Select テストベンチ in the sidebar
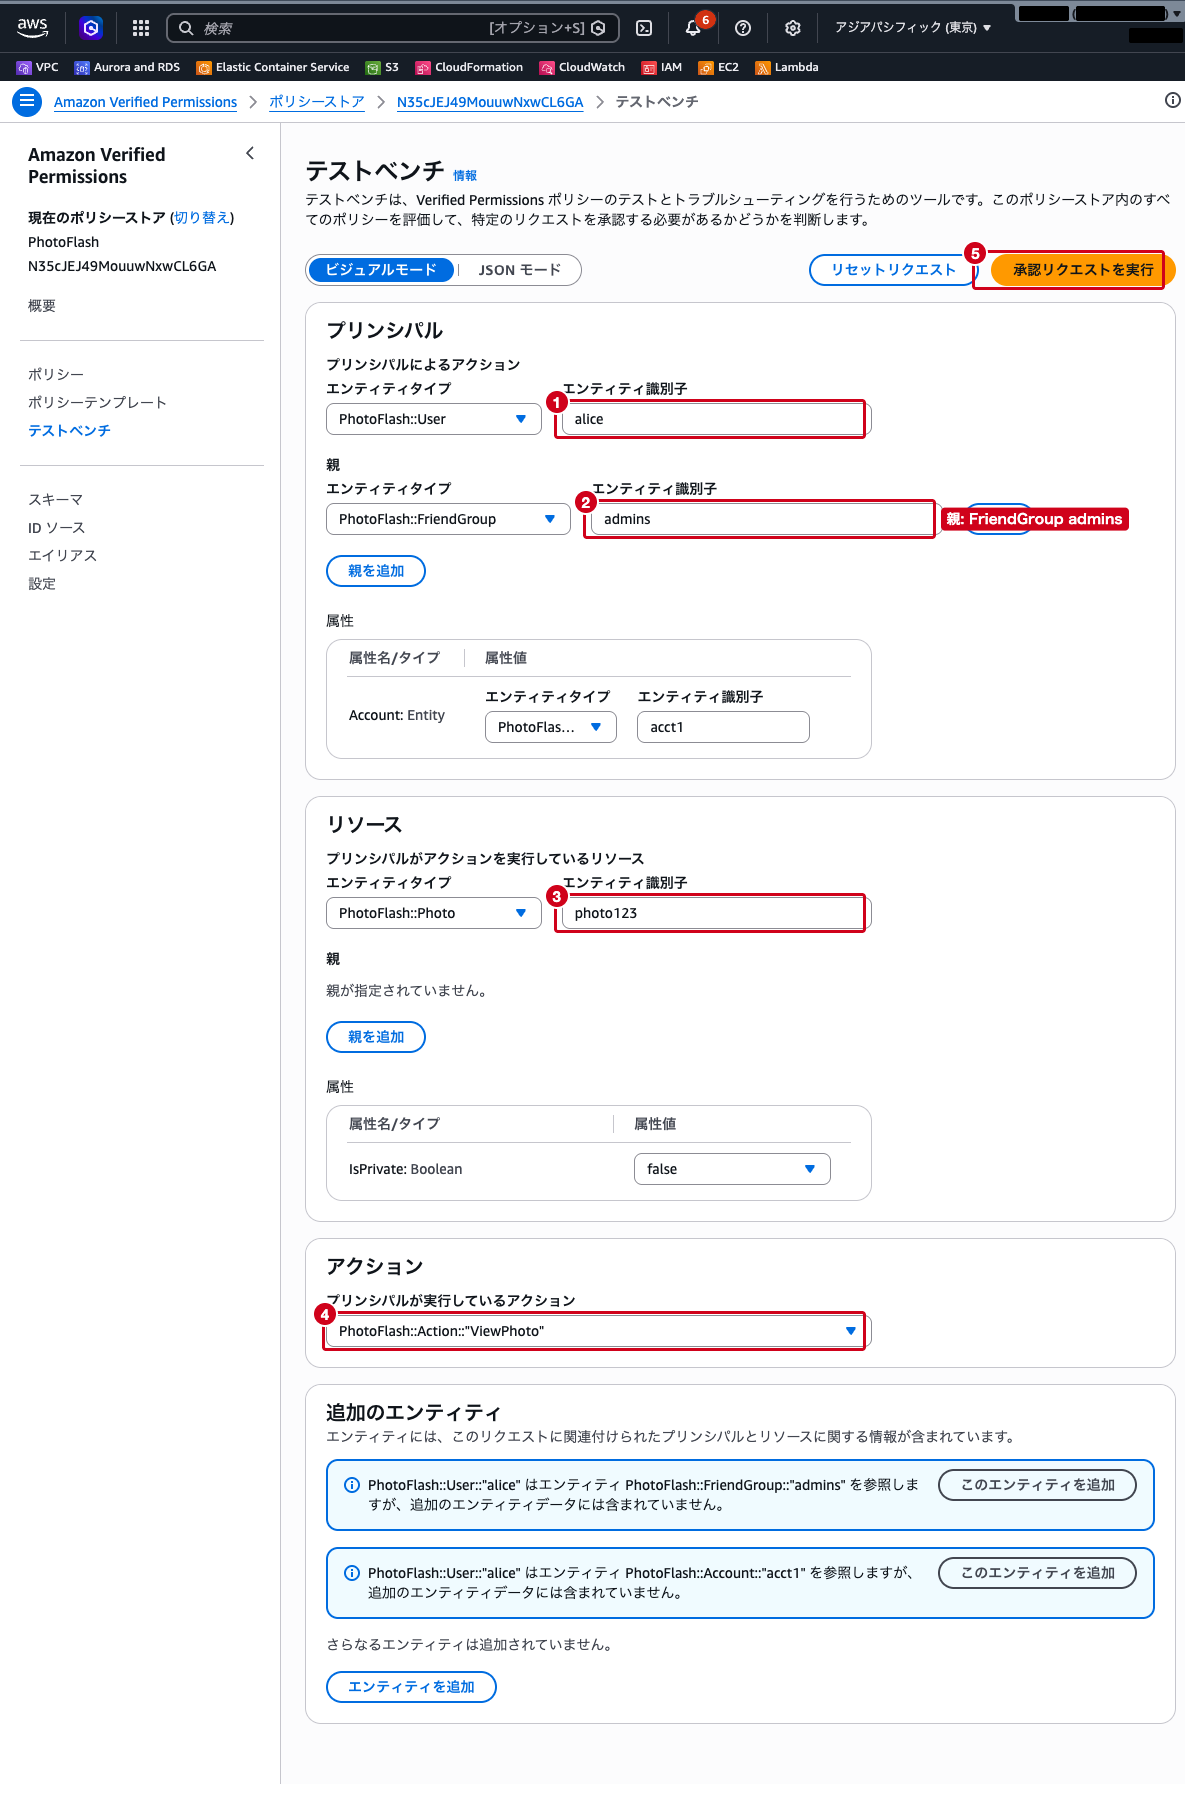This screenshot has width=1185, height=1819. (69, 430)
